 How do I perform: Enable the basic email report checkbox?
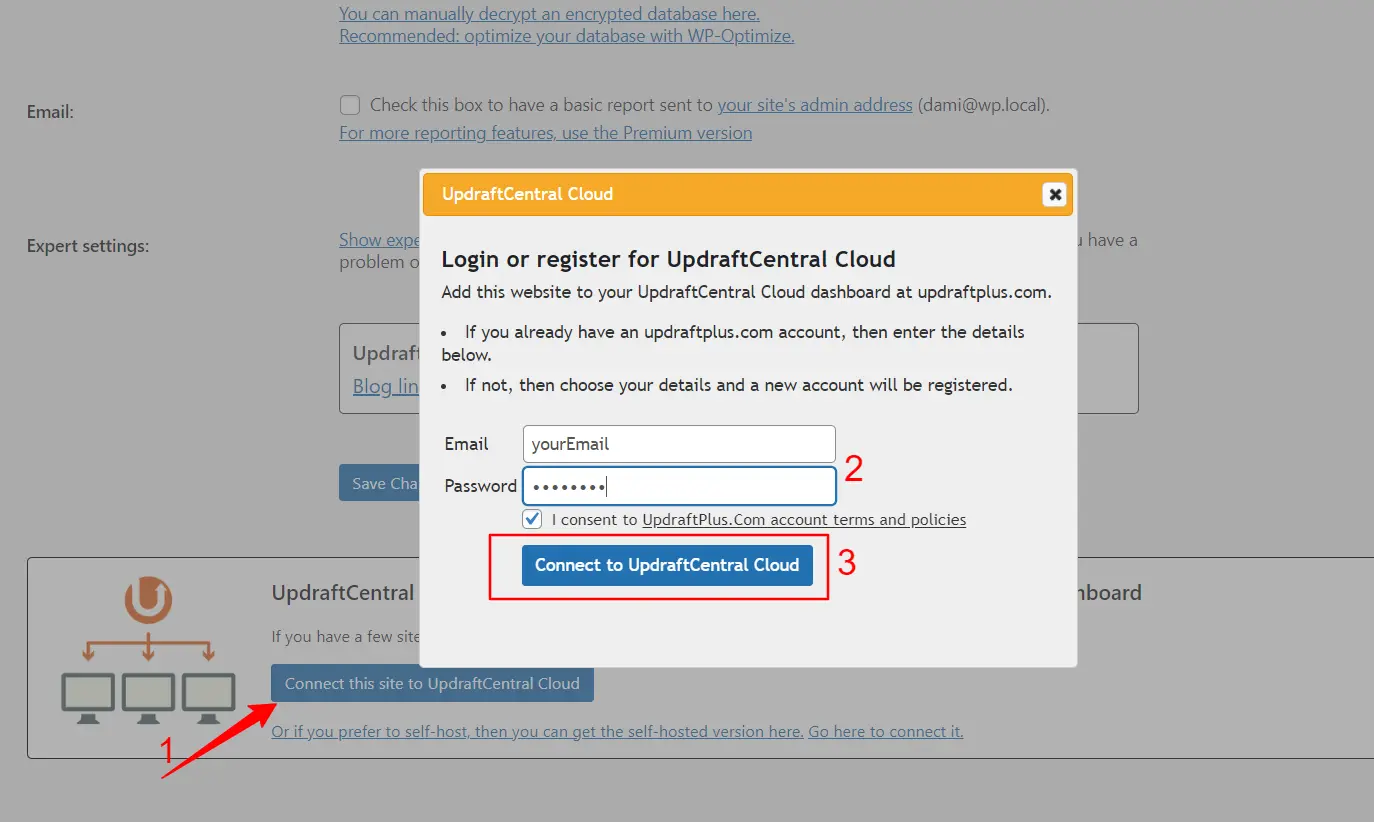pyautogui.click(x=349, y=105)
